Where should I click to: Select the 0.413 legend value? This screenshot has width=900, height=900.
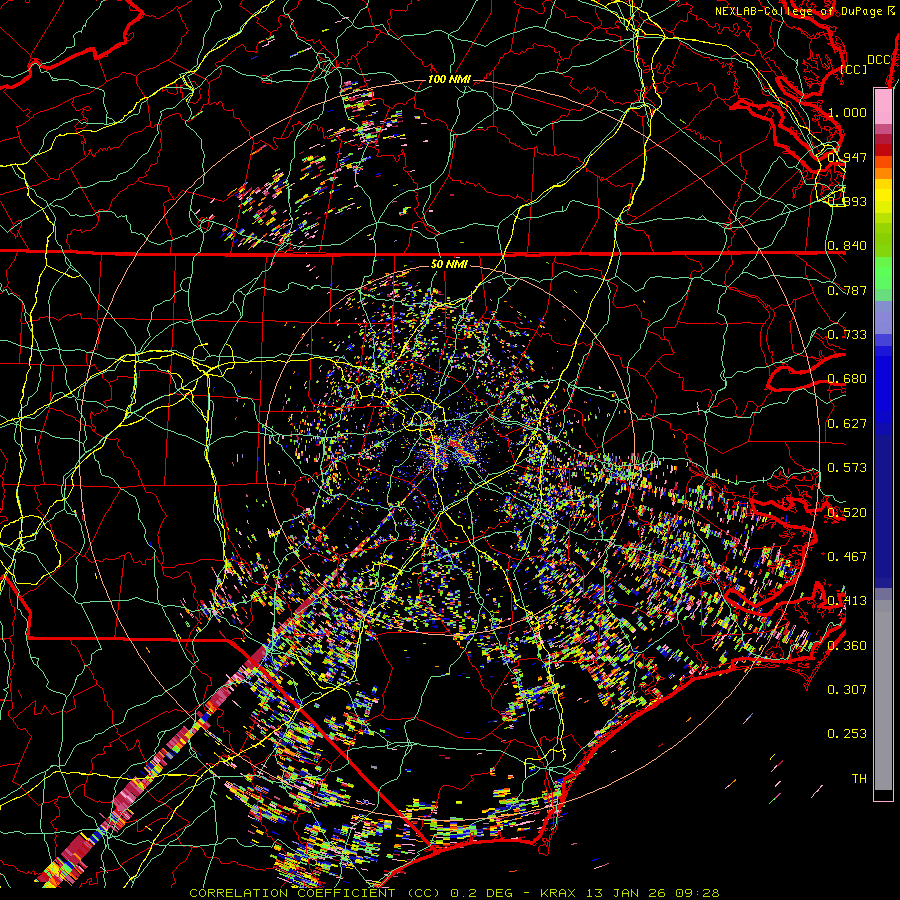[x=847, y=601]
